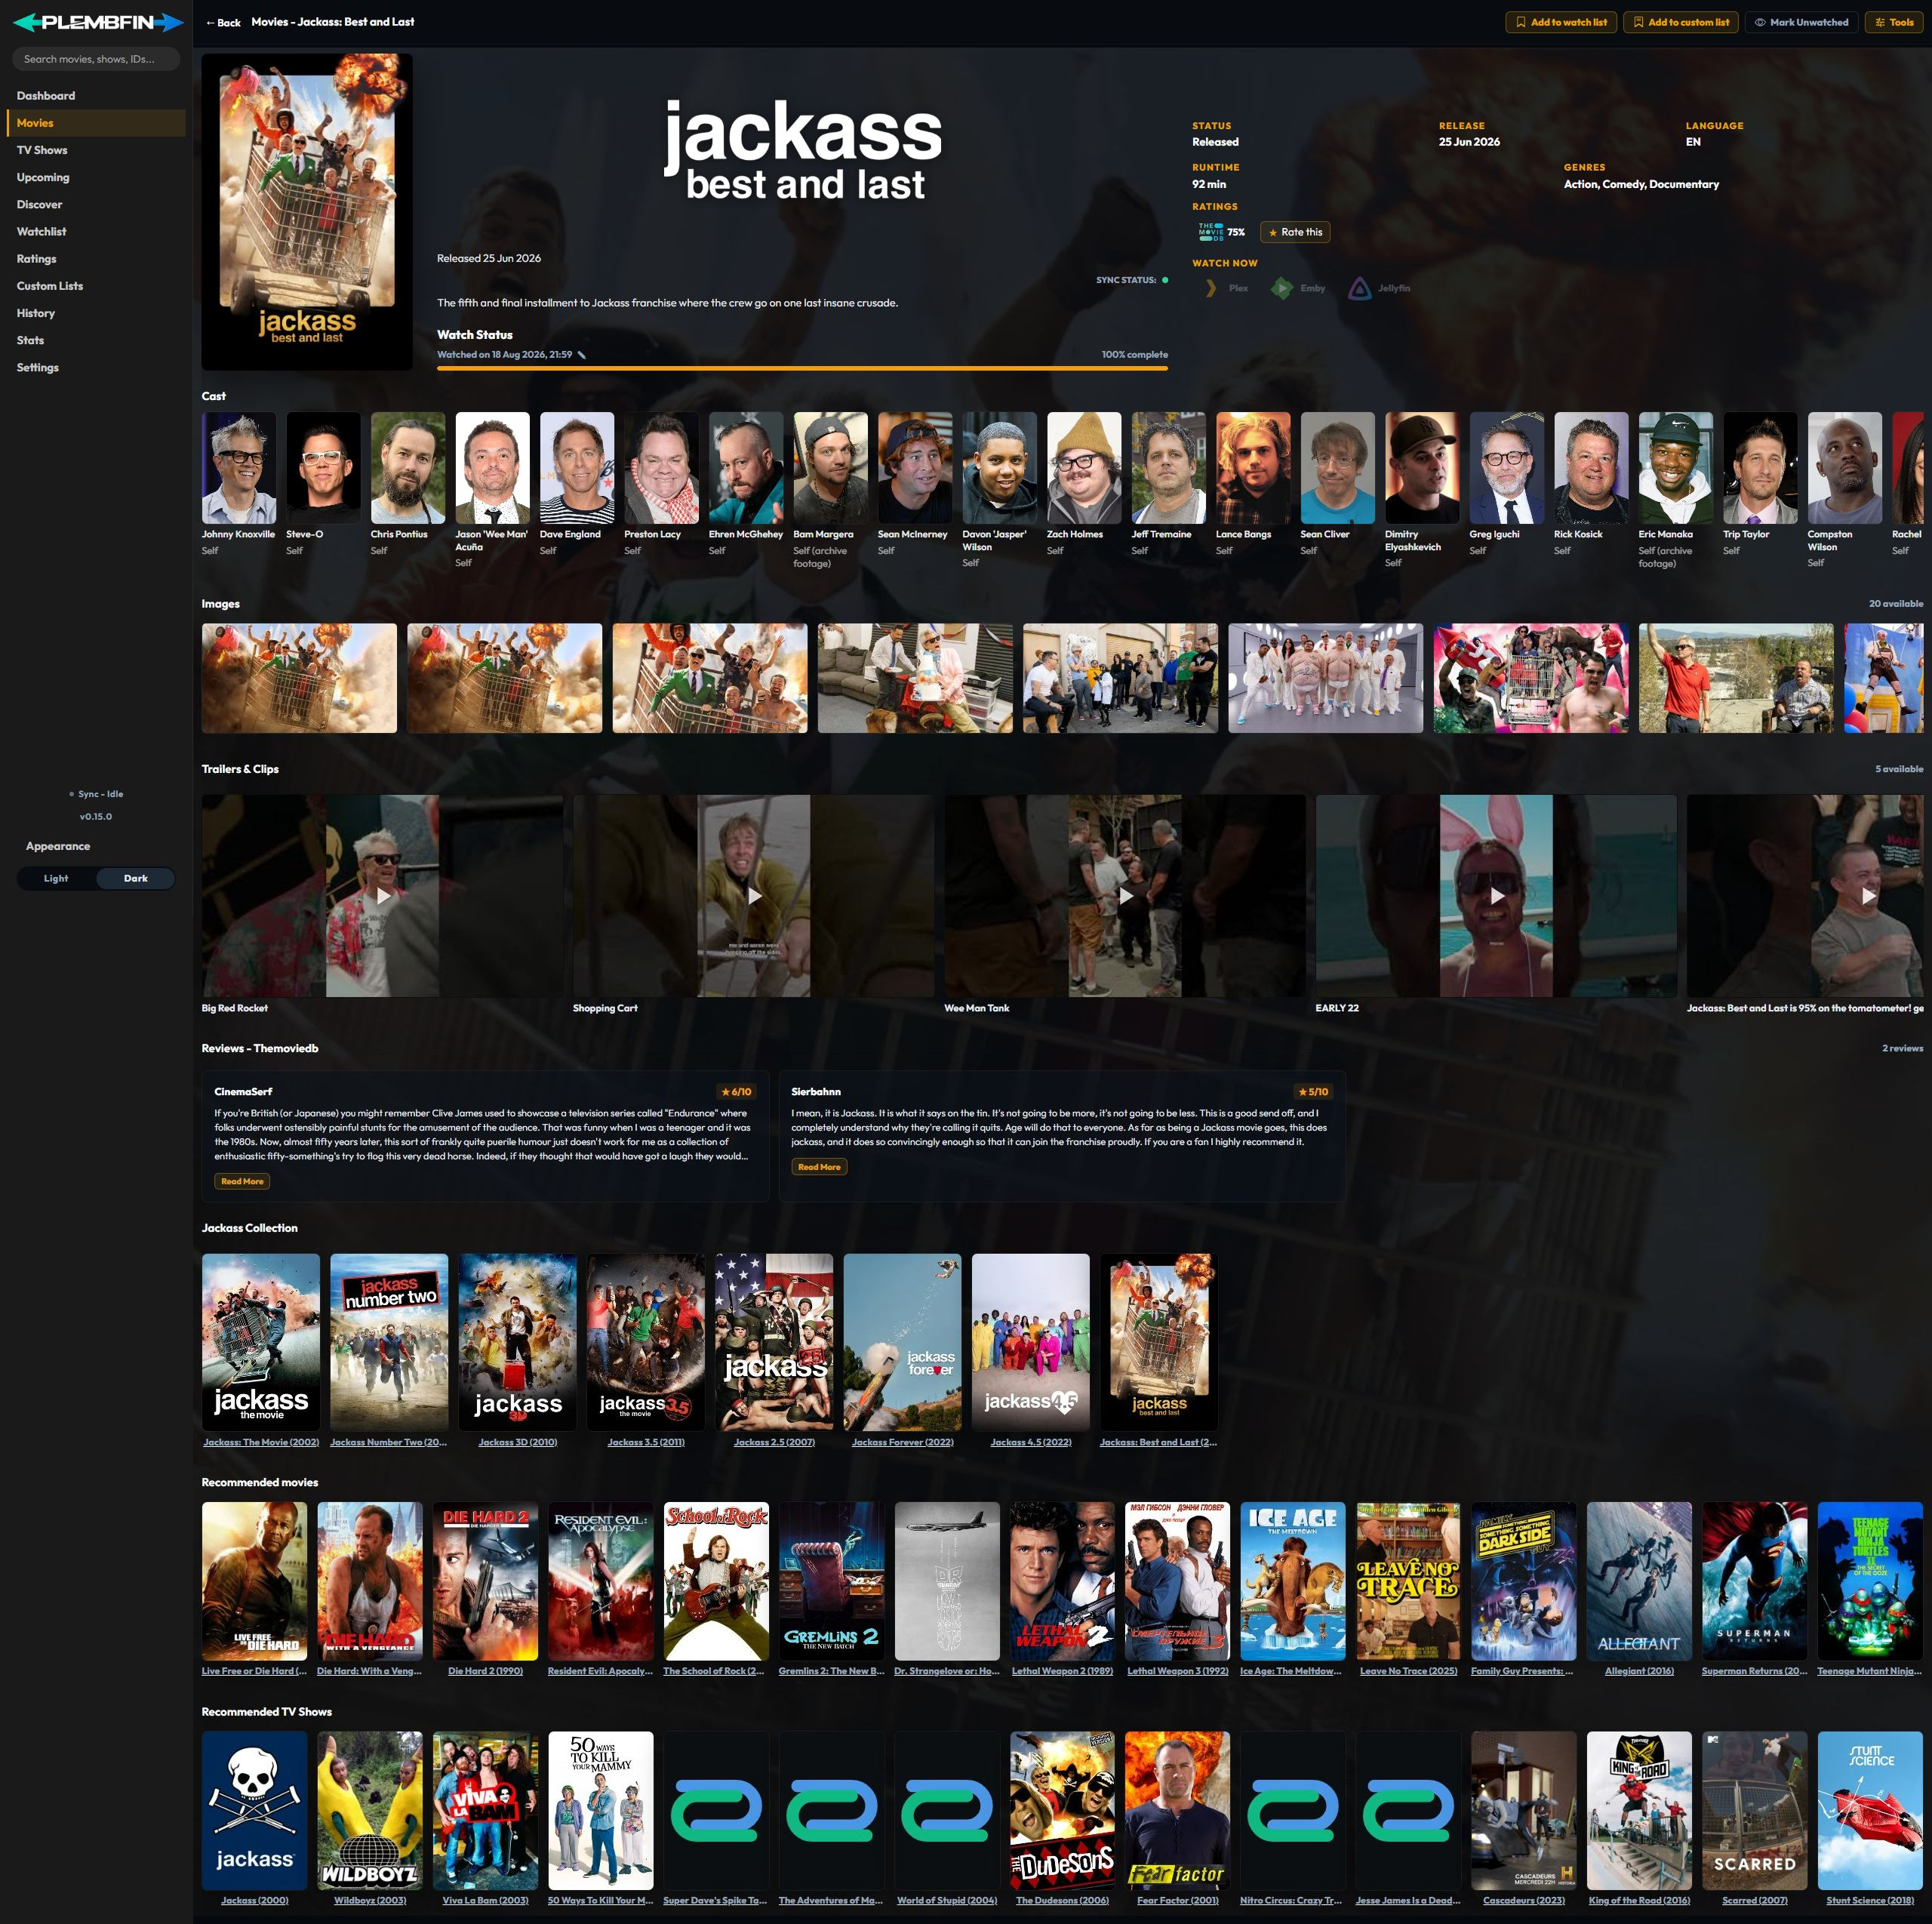Expand Sierbahnn review with Read More

click(x=819, y=1167)
